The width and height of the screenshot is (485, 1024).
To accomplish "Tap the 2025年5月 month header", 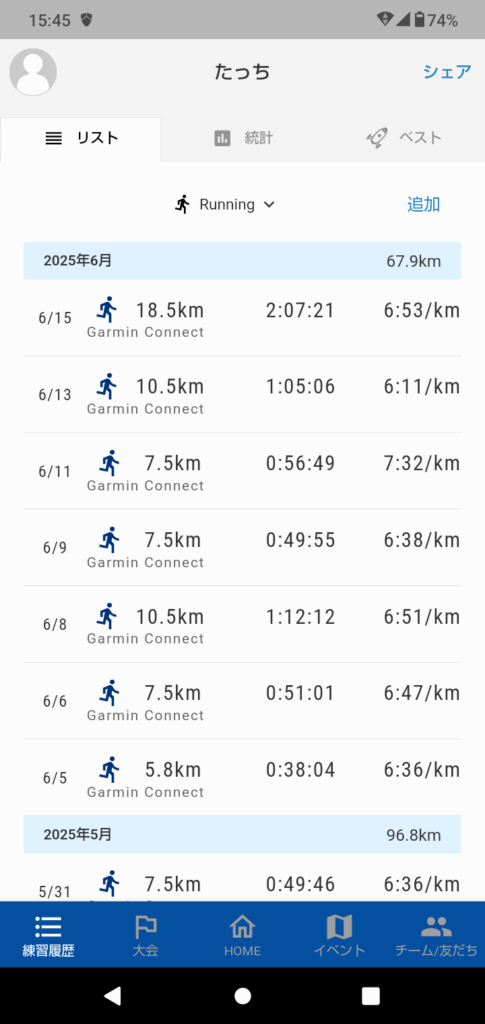I will pyautogui.click(x=242, y=835).
